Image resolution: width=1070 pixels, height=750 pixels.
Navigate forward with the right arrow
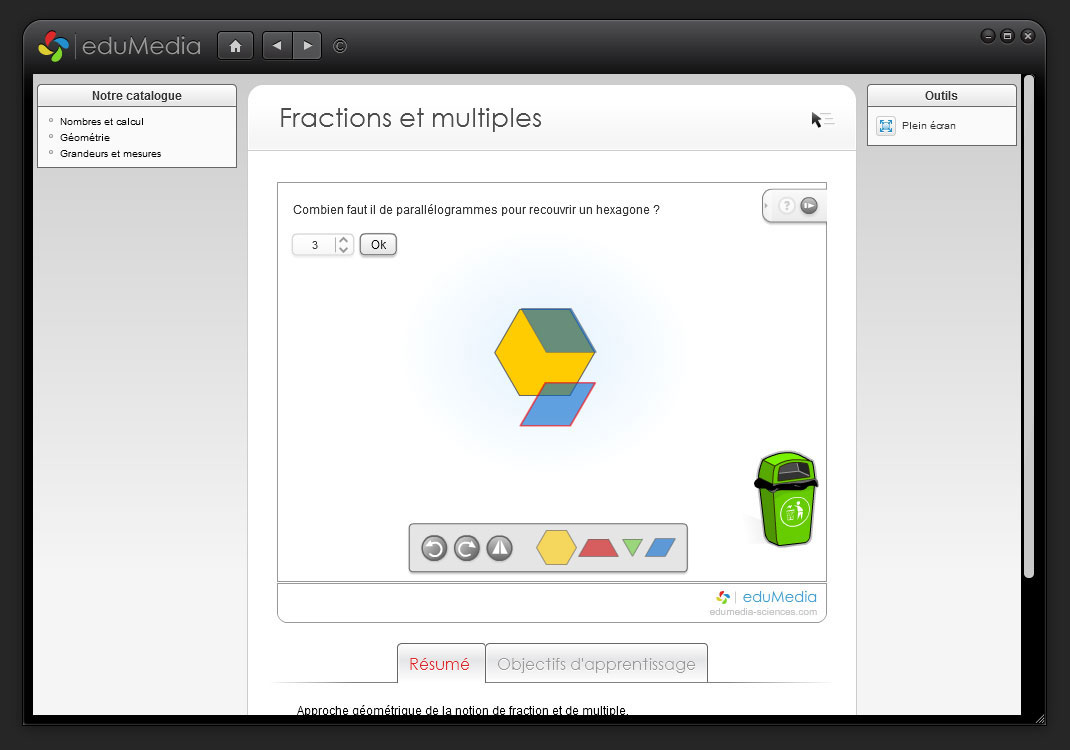point(307,46)
